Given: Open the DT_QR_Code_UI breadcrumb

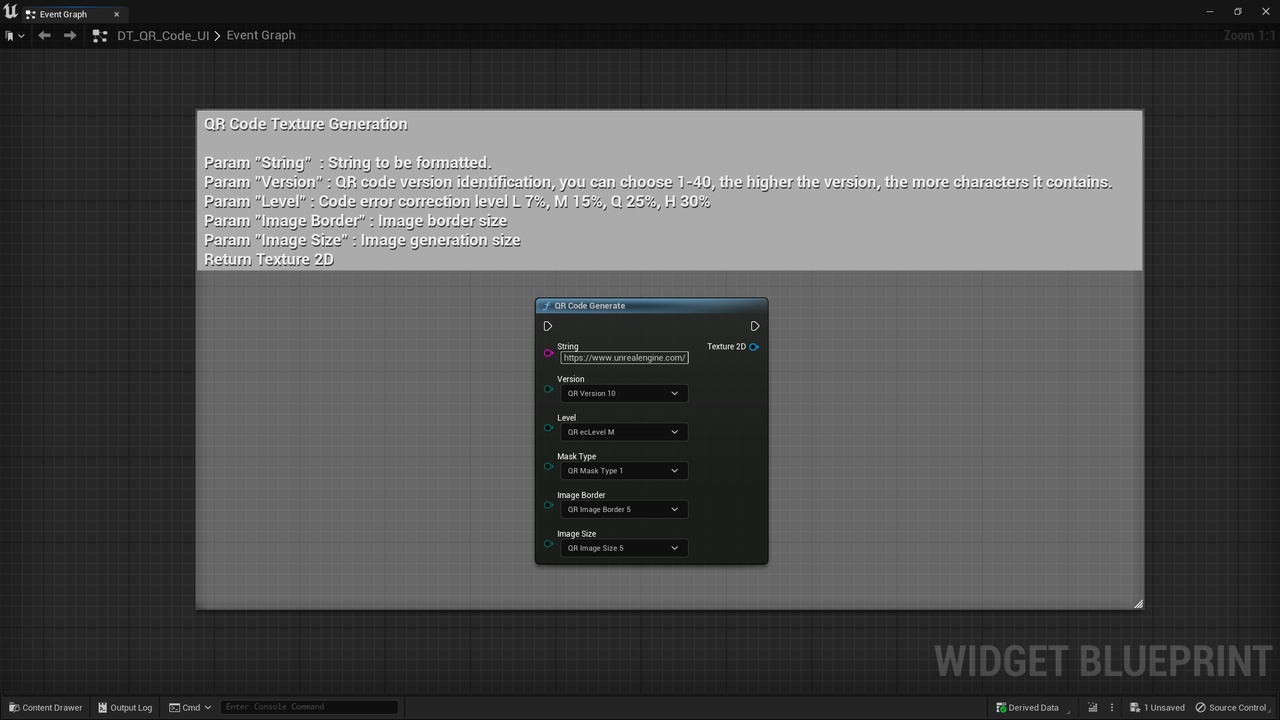Looking at the screenshot, I should [x=163, y=35].
